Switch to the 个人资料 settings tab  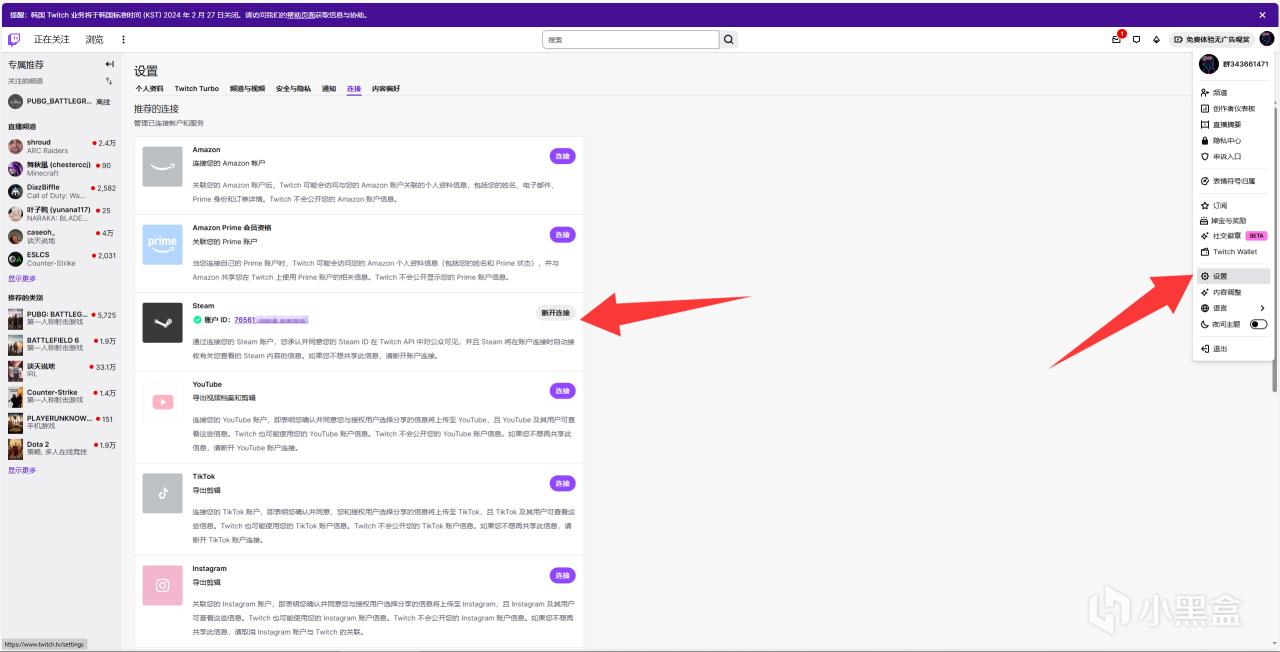coord(150,89)
